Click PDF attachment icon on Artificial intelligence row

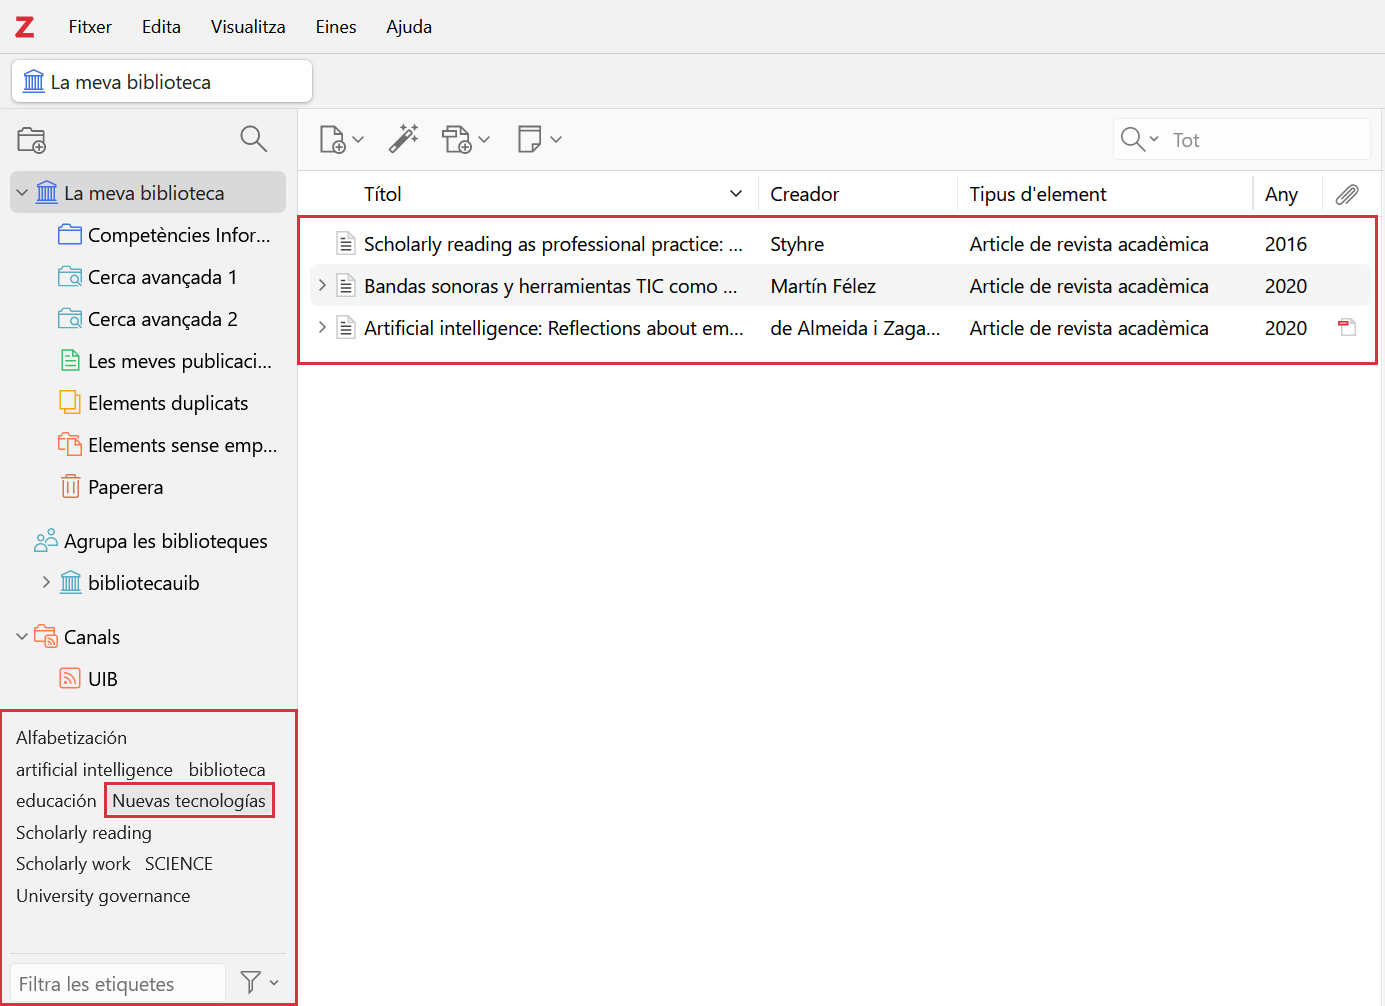[1347, 327]
